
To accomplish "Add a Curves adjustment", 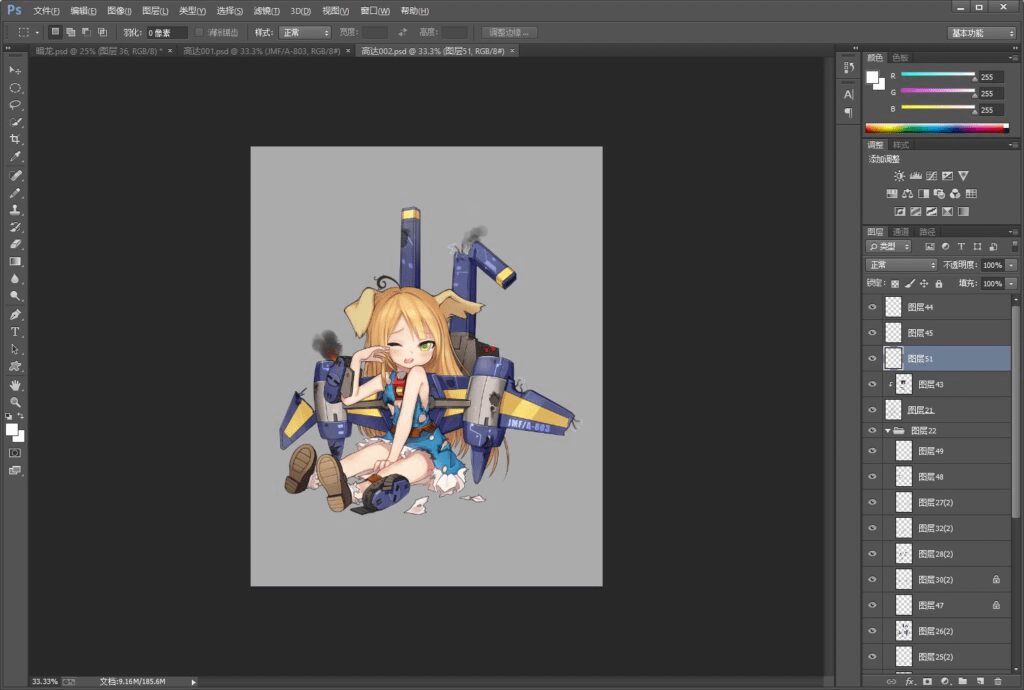I will (931, 176).
